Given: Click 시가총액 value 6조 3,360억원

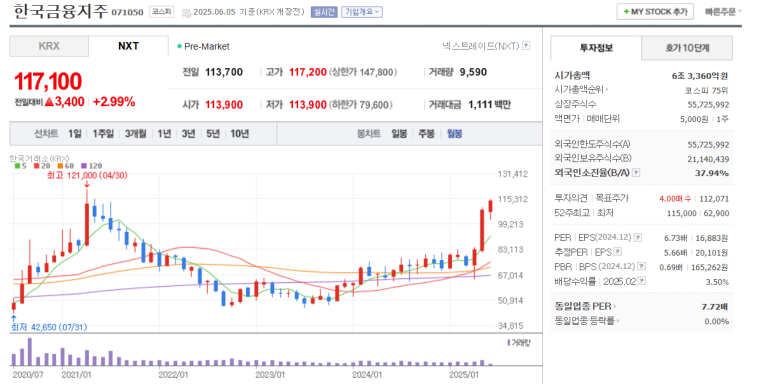Looking at the screenshot, I should [x=700, y=76].
